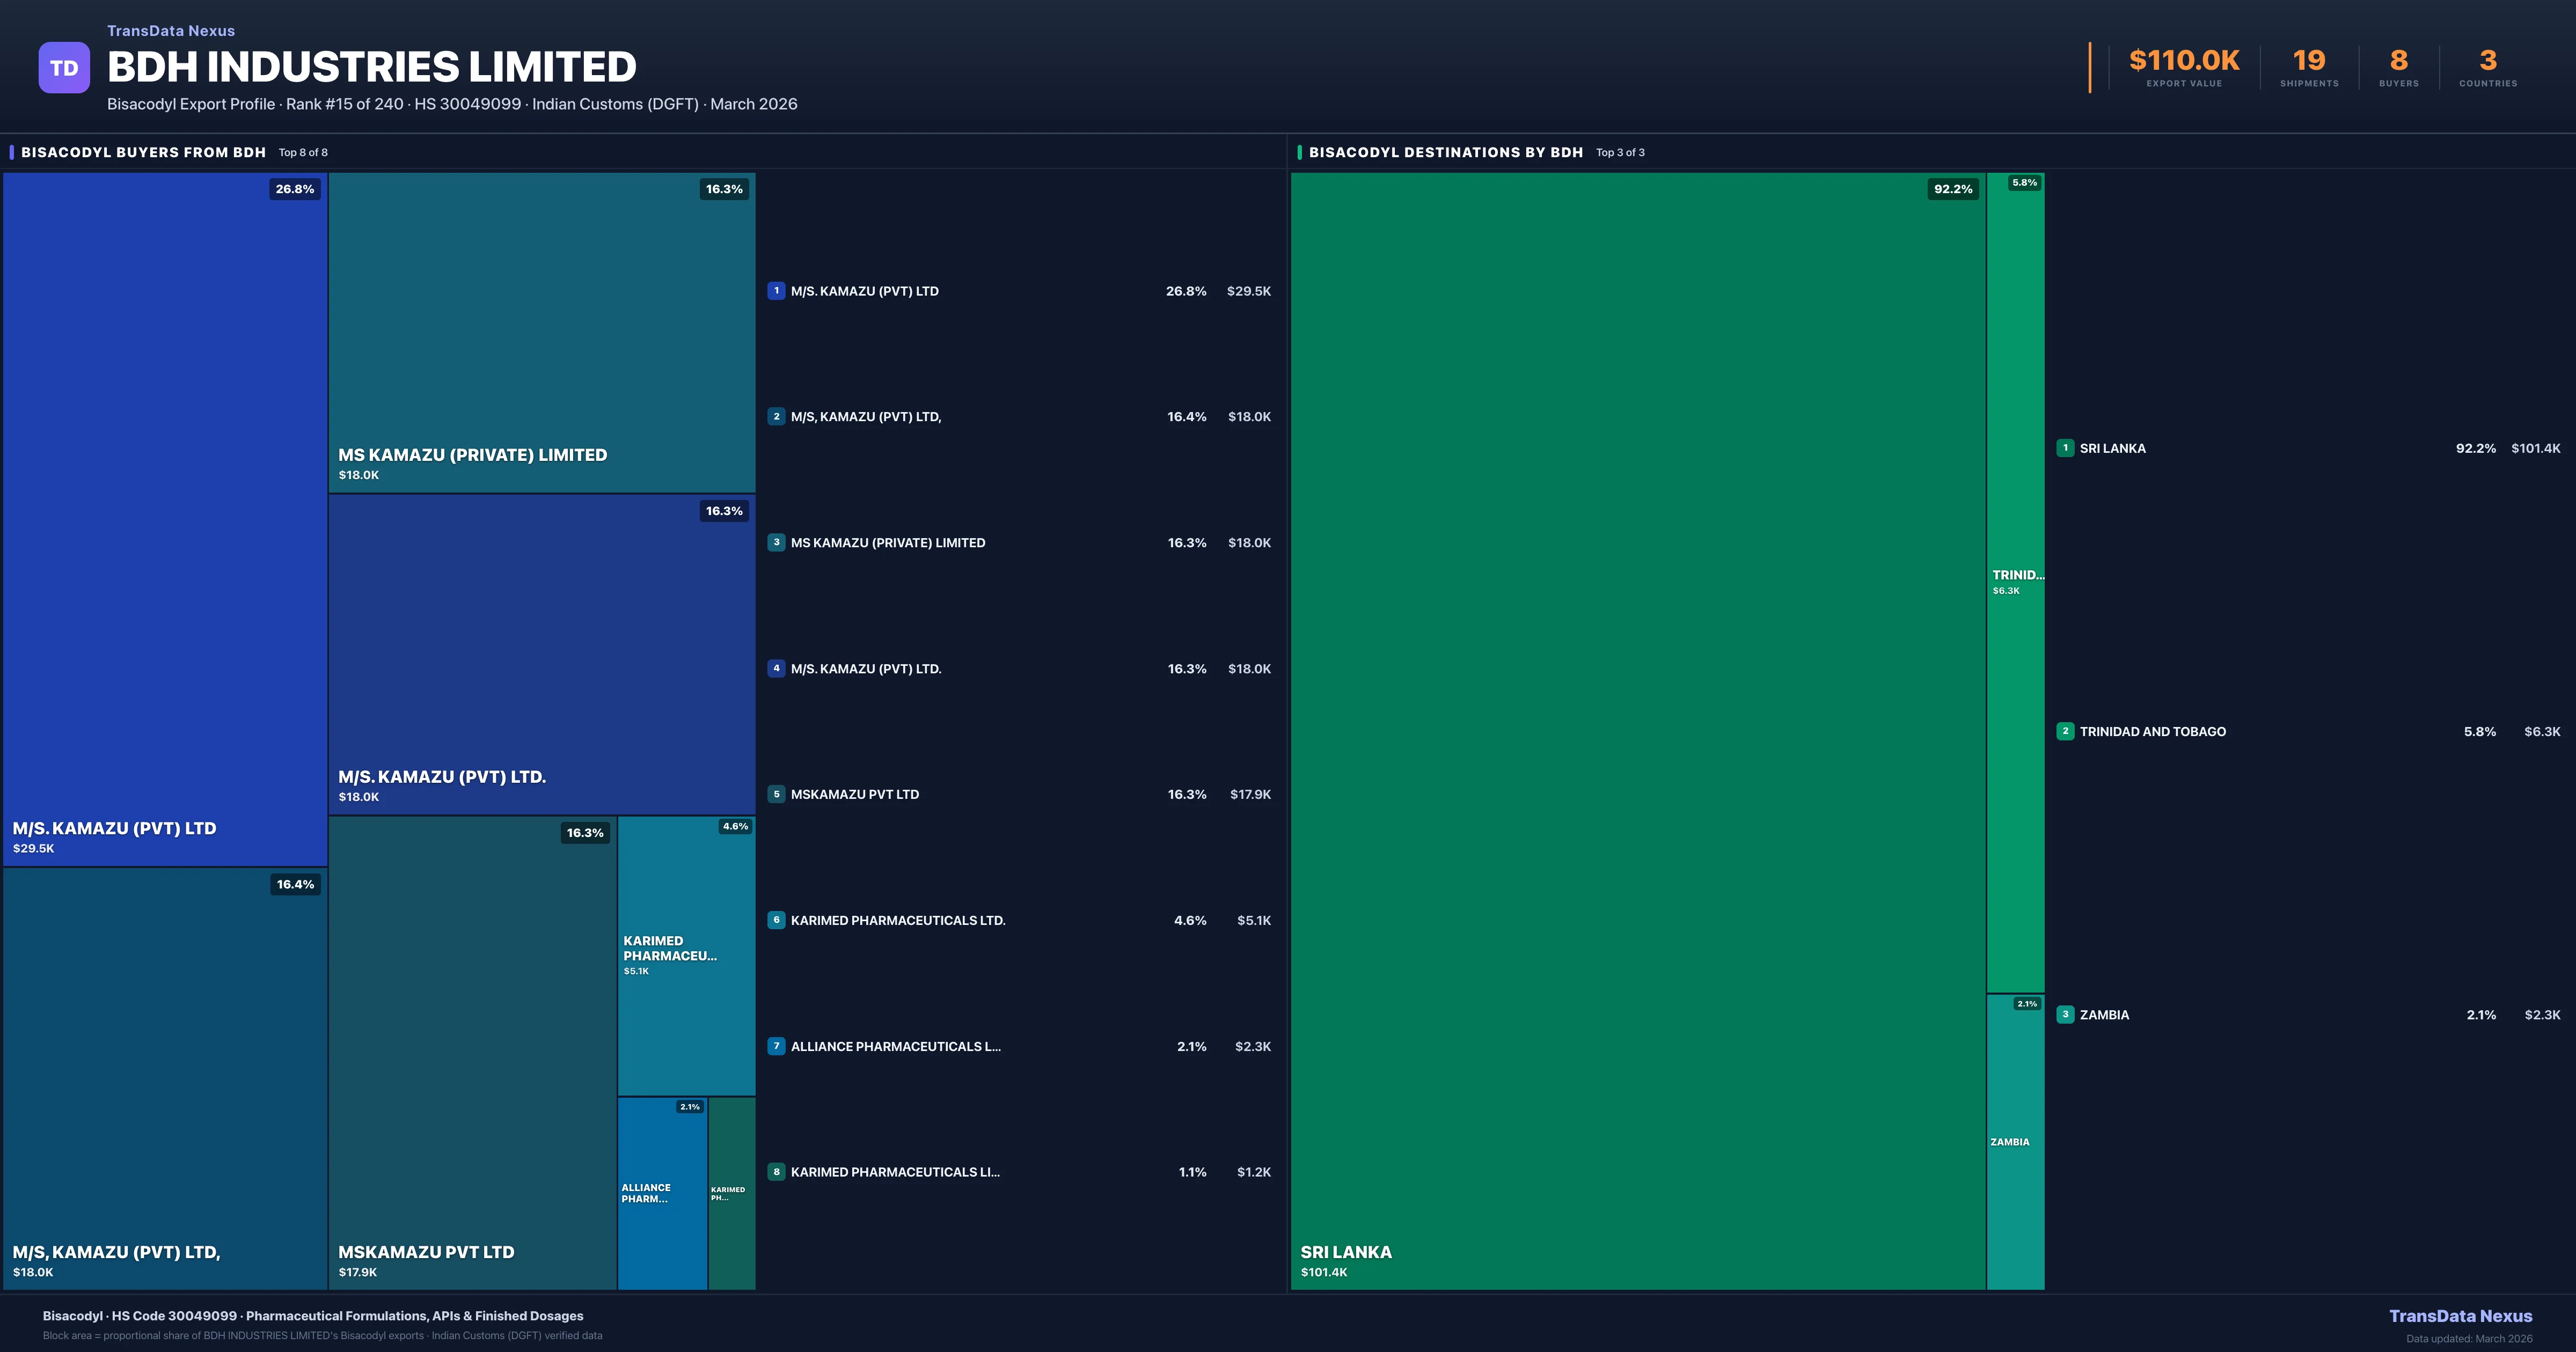This screenshot has height=1352, width=2576.
Task: Switch to the BISACODYL DESTINATIONS BY BDH section
Action: [x=1446, y=152]
